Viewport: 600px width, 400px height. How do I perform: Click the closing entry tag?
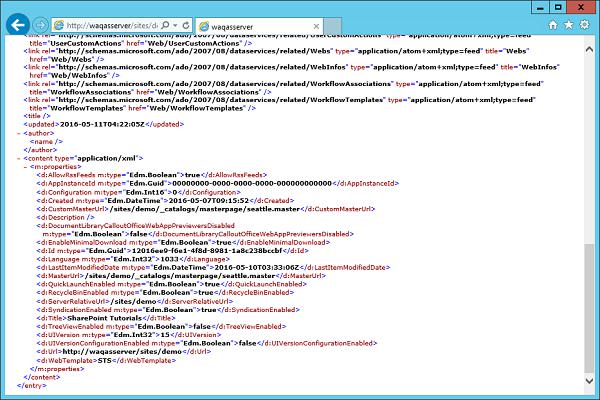tap(31, 385)
